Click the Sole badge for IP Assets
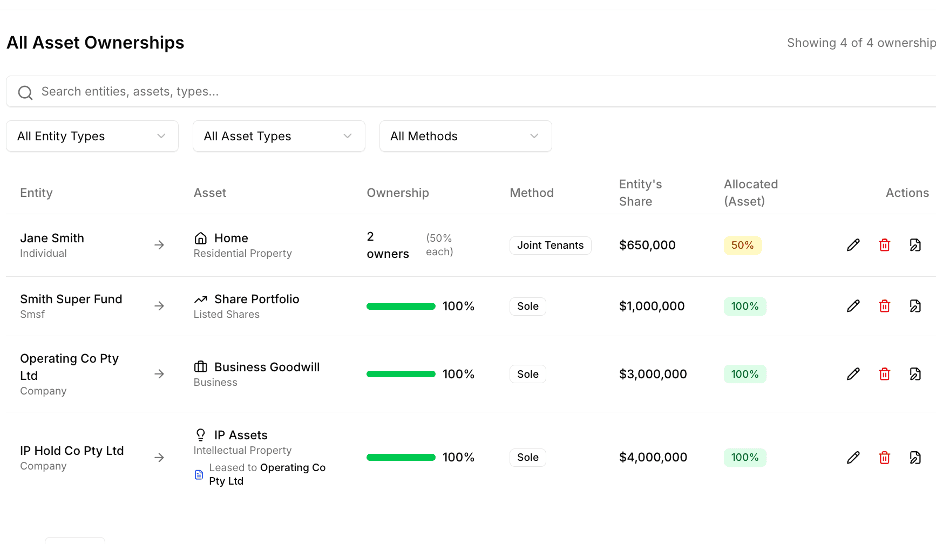The height and width of the screenshot is (544, 936). click(x=528, y=457)
